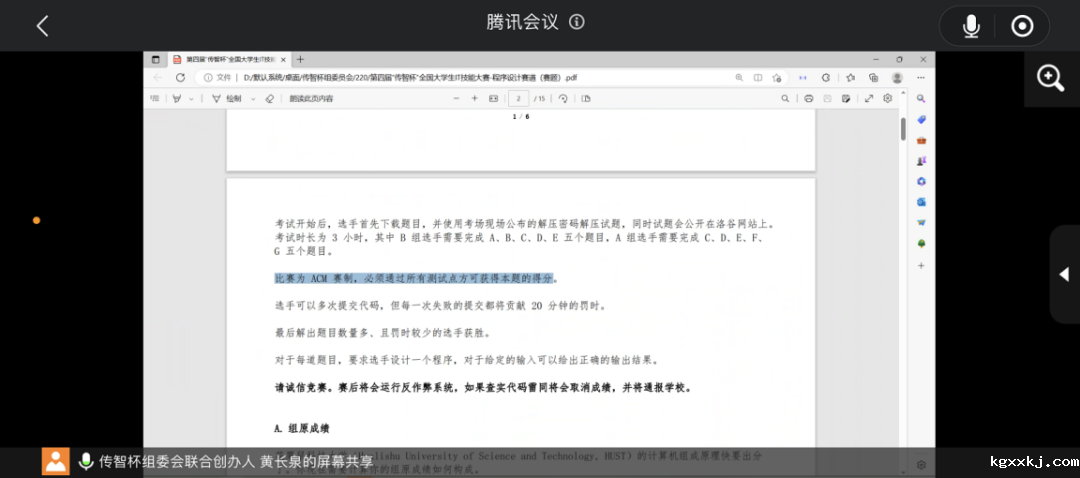Open sidebar orange tools briefcase icon
The width and height of the screenshot is (1080, 478).
pos(922,140)
